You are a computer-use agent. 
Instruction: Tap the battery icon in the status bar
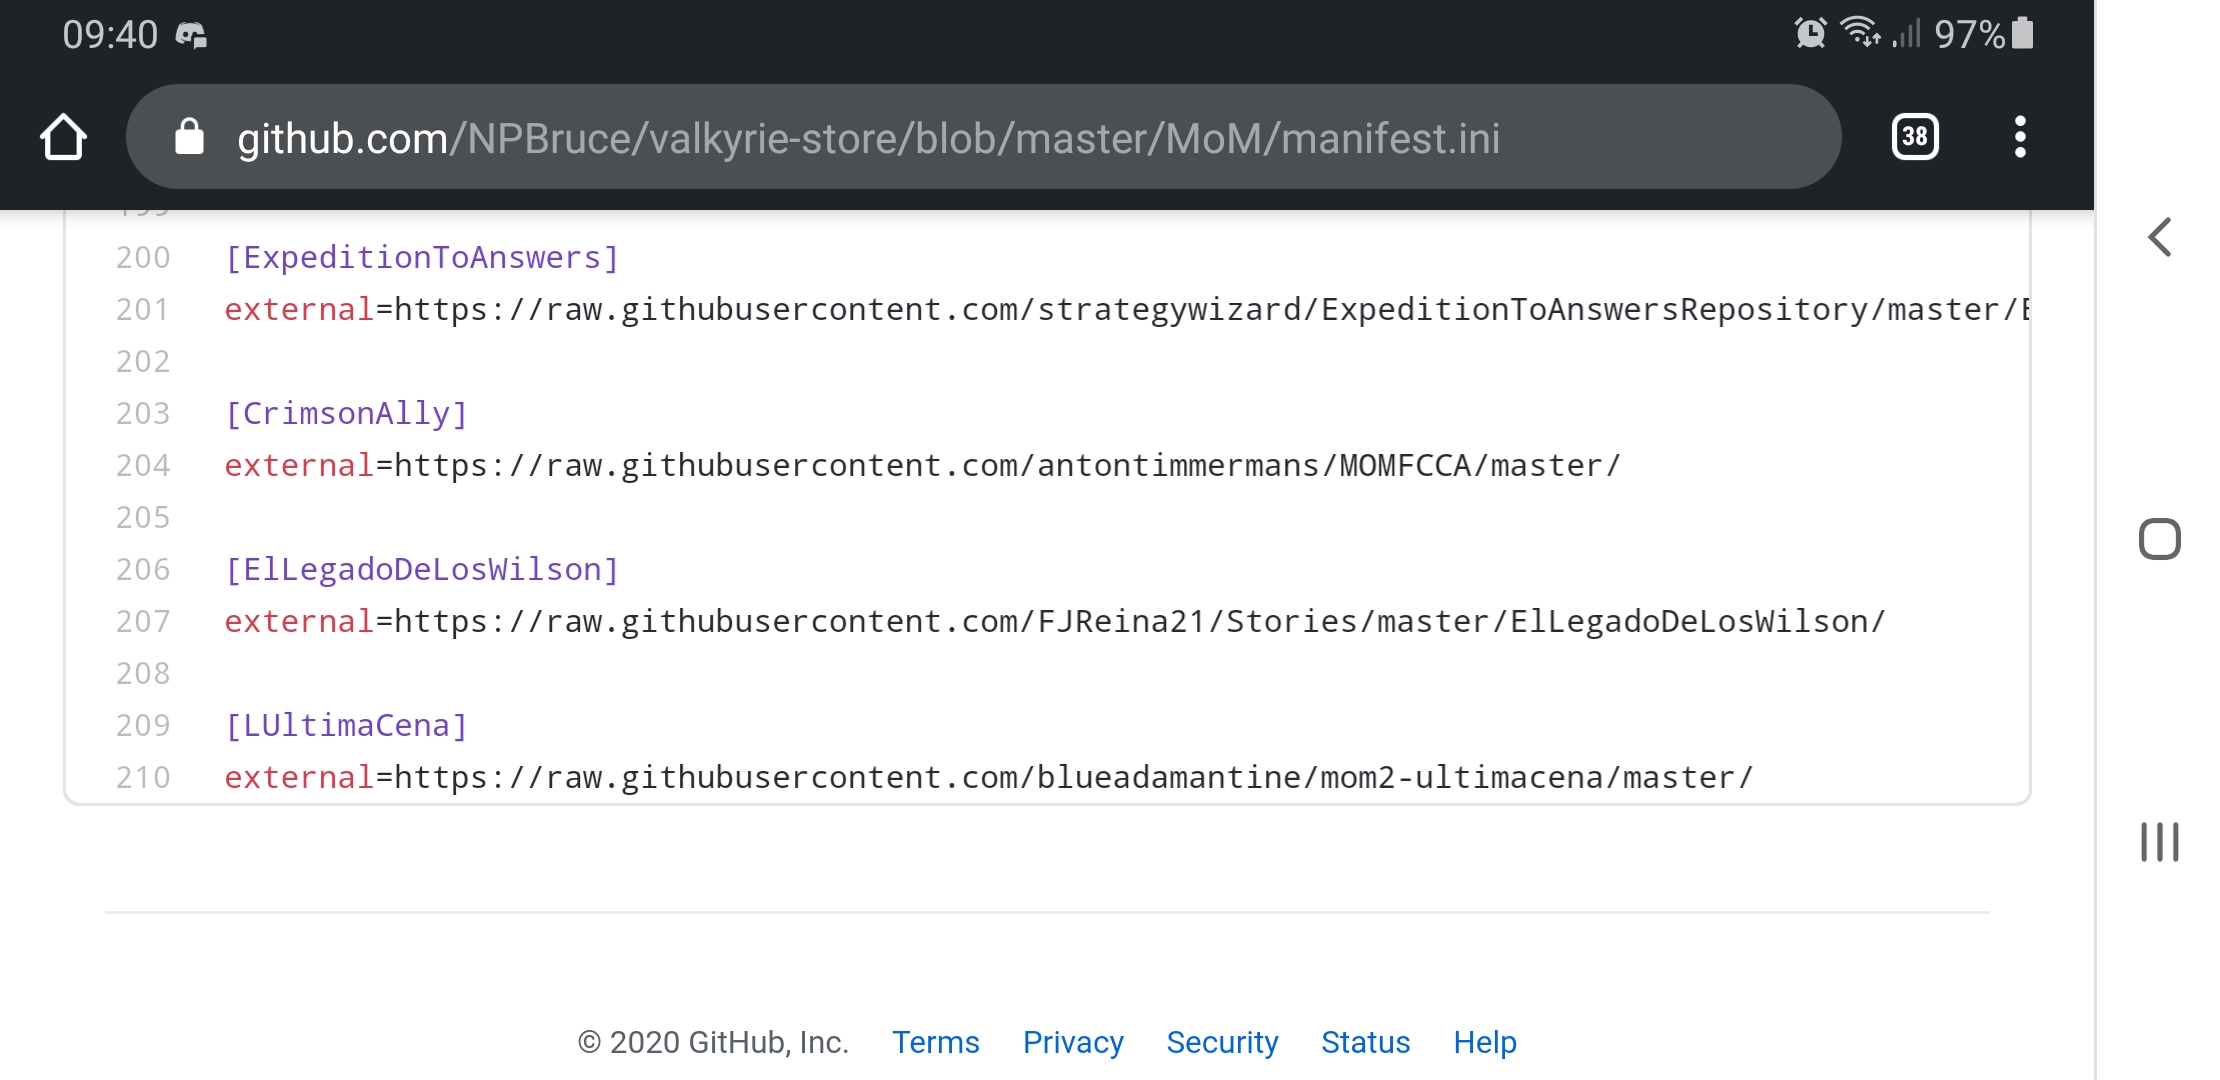pos(2023,33)
